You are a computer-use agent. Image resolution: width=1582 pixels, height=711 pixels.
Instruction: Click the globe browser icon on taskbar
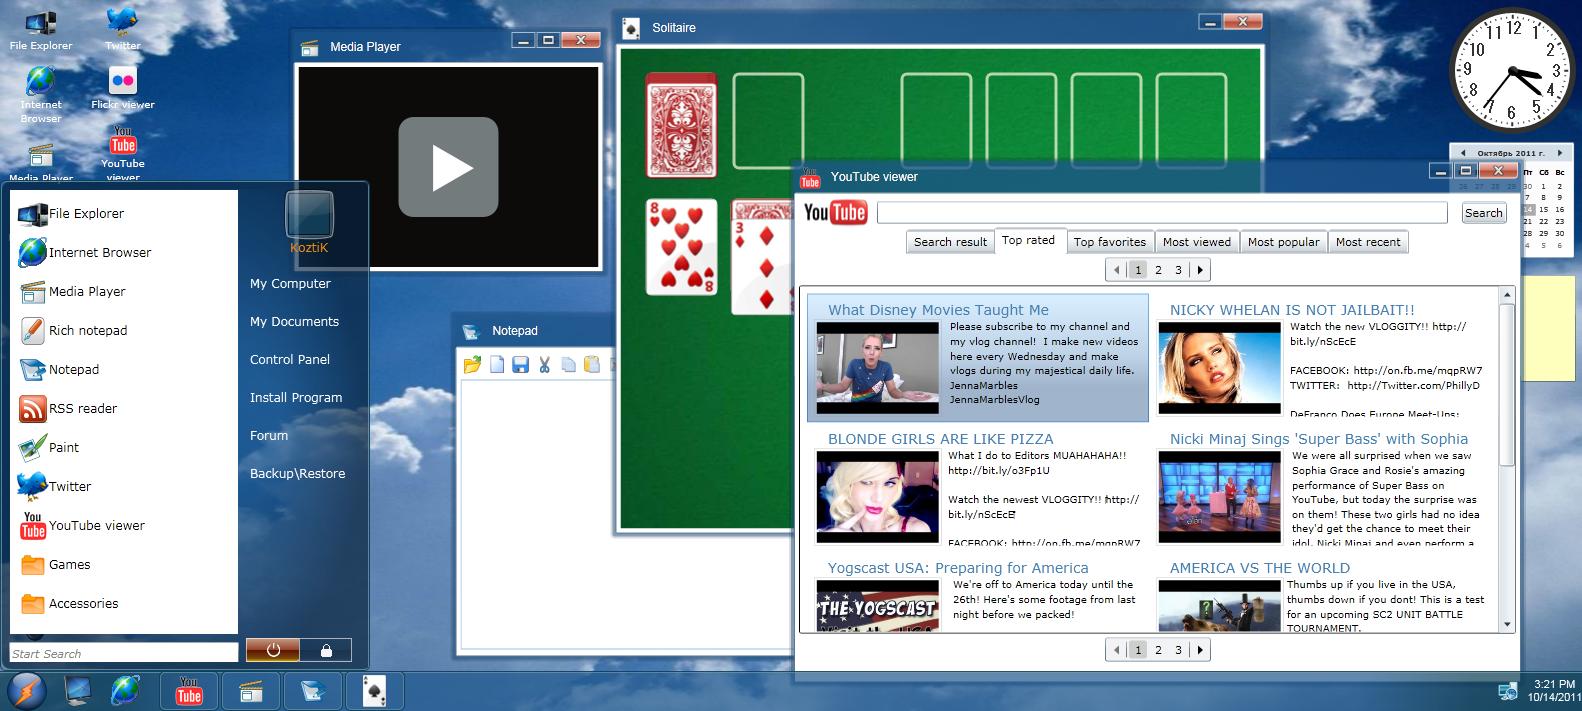point(125,690)
